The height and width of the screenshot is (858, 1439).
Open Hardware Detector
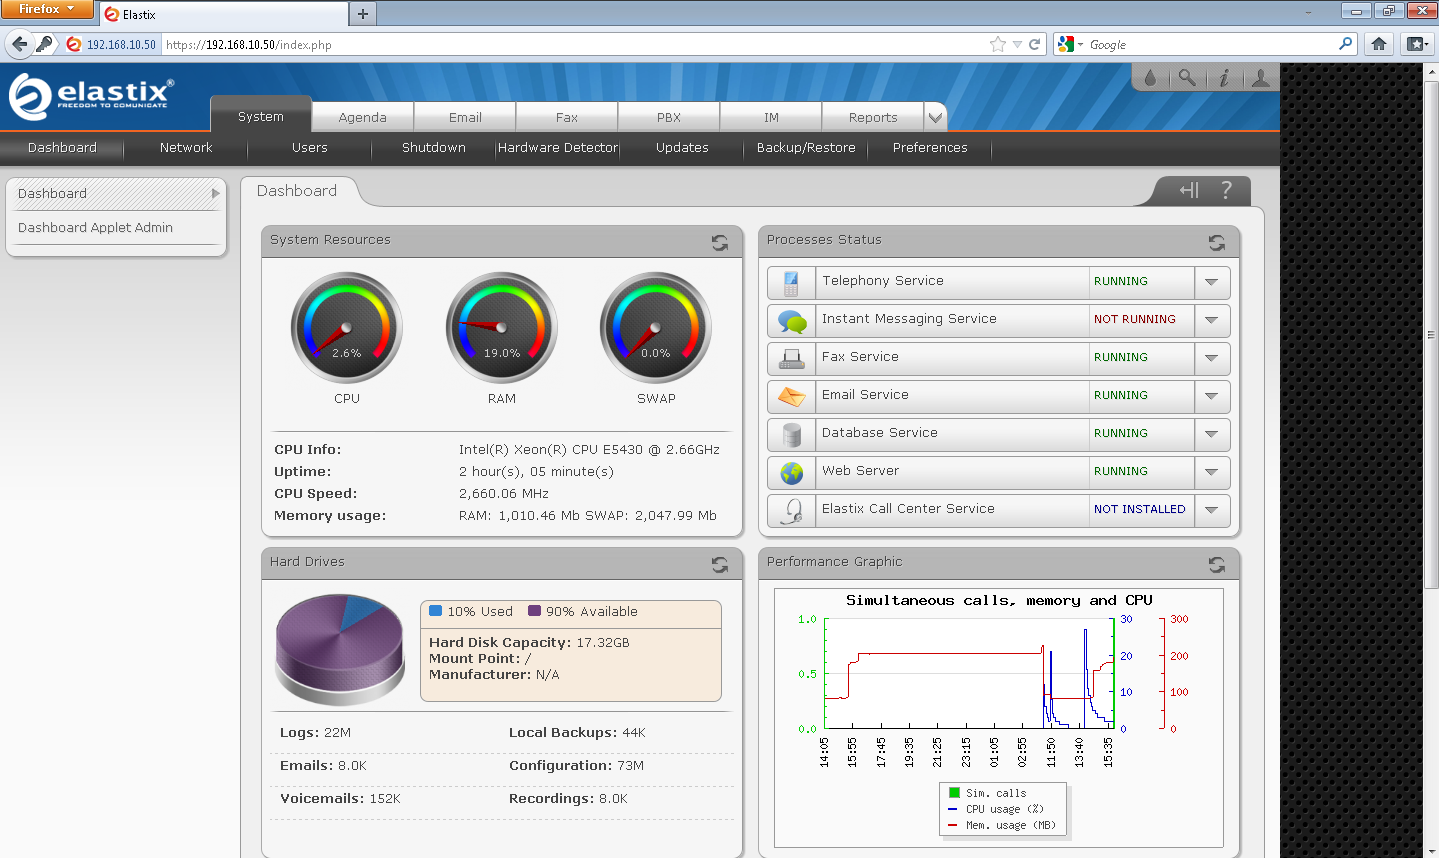[x=558, y=148]
